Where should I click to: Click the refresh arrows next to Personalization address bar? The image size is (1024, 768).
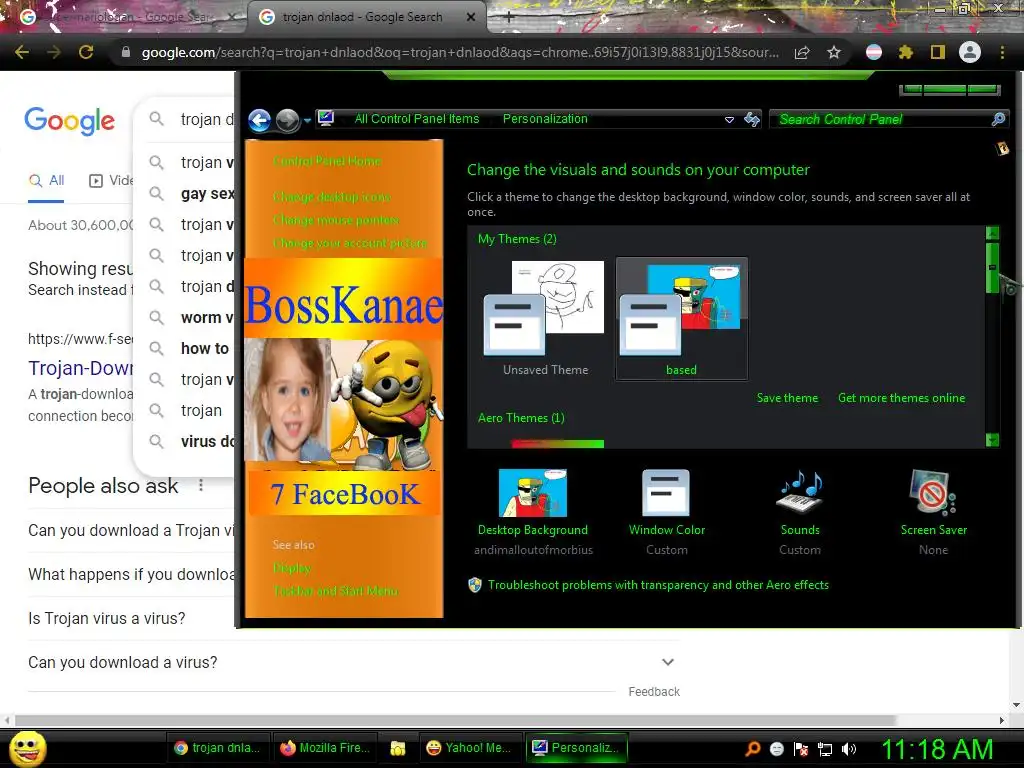[752, 119]
